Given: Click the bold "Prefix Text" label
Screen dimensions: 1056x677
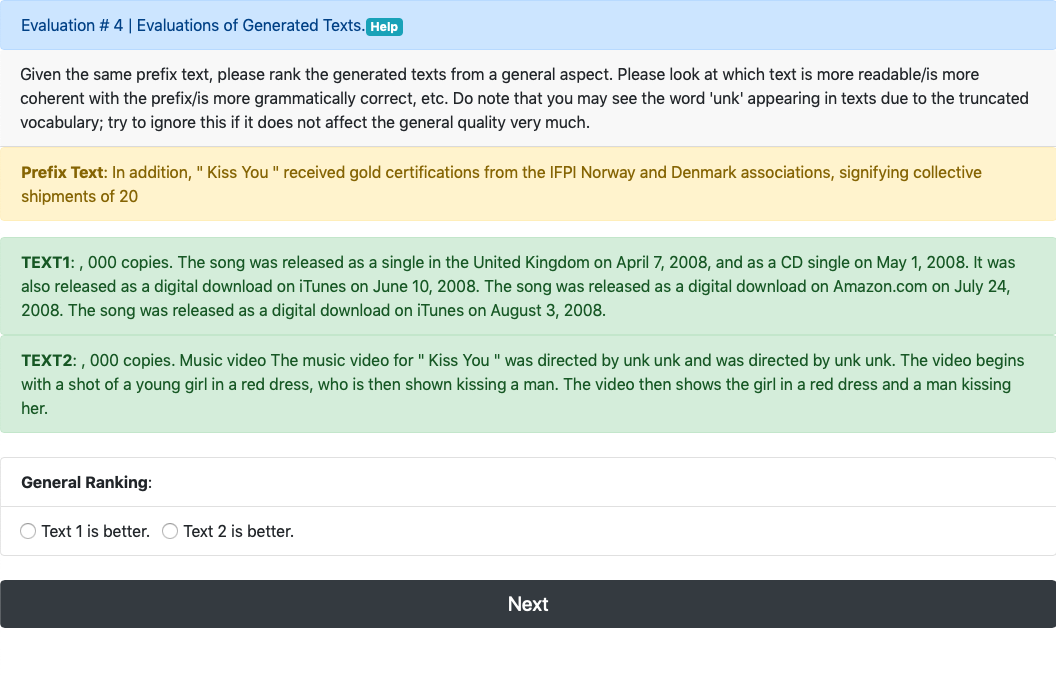Looking at the screenshot, I should pos(62,172).
